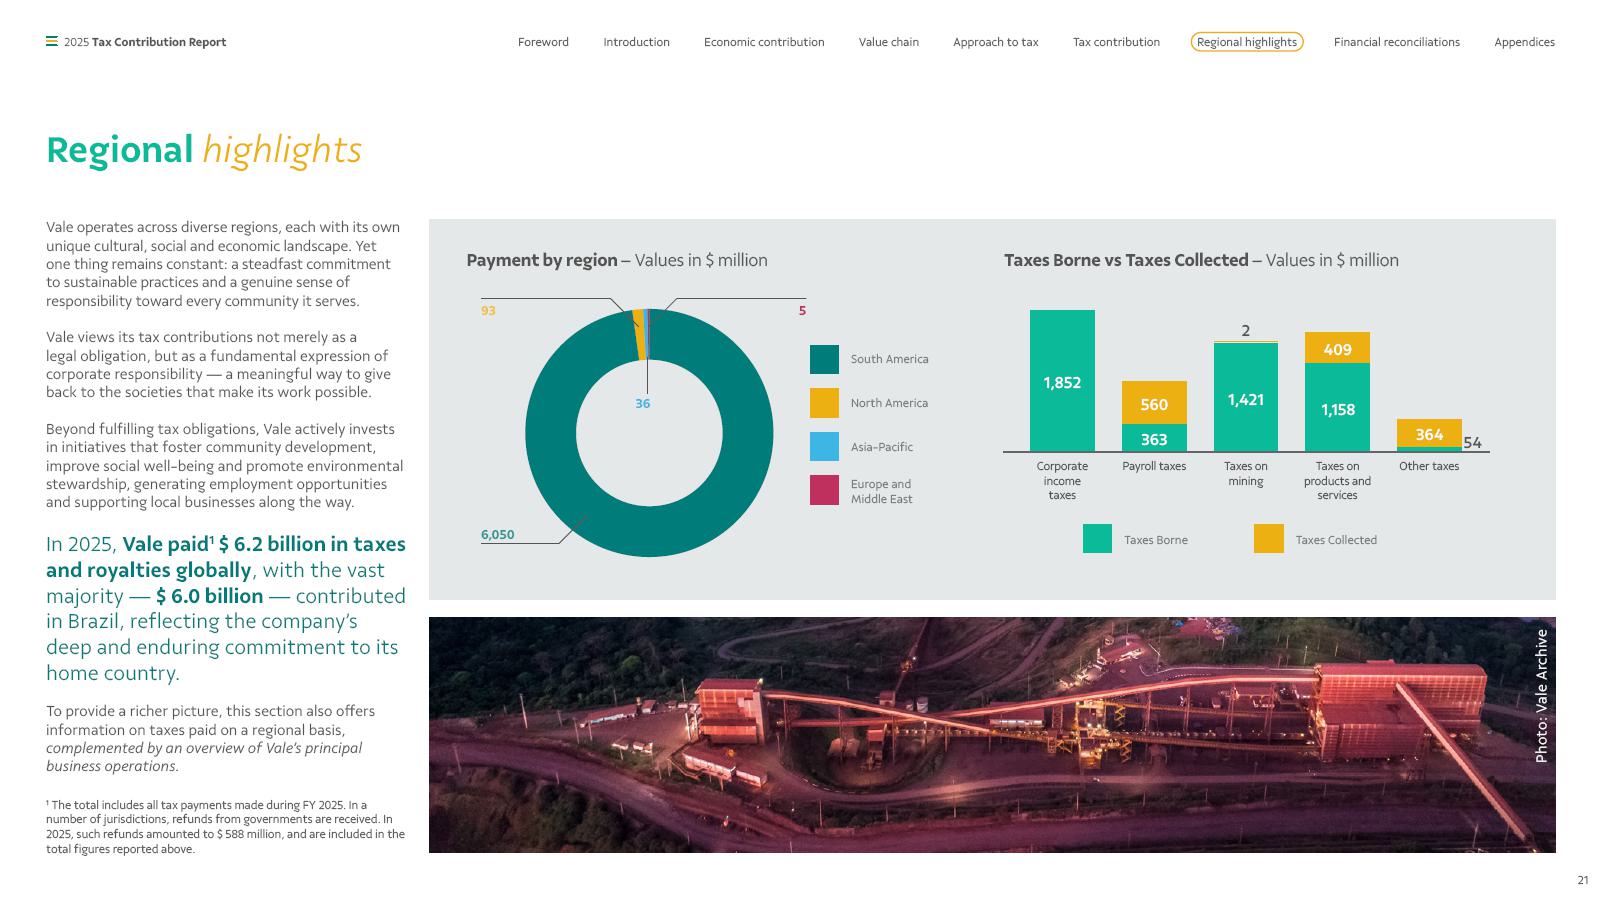Viewport: 1600px width, 902px height.
Task: Click the Europe and Middle East label
Action: pyautogui.click(x=882, y=491)
